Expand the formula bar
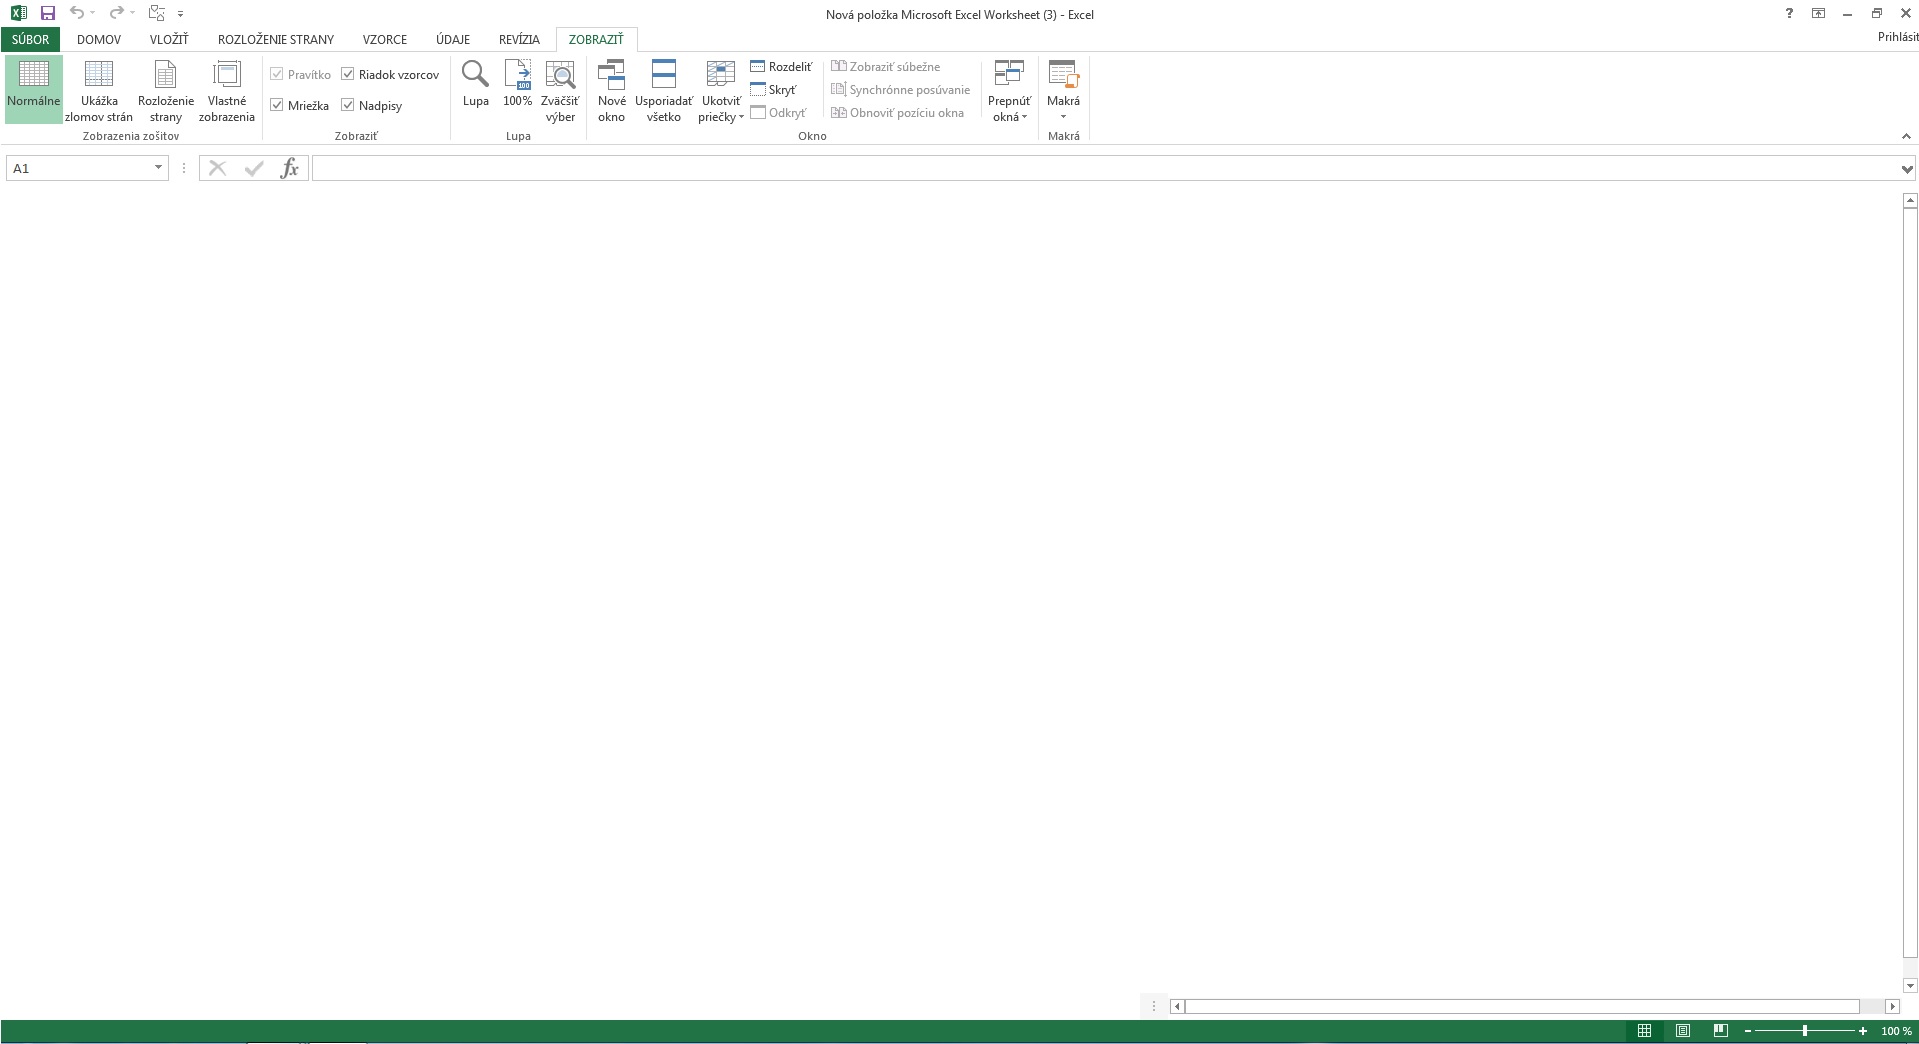This screenshot has height=1044, width=1919. [1907, 169]
